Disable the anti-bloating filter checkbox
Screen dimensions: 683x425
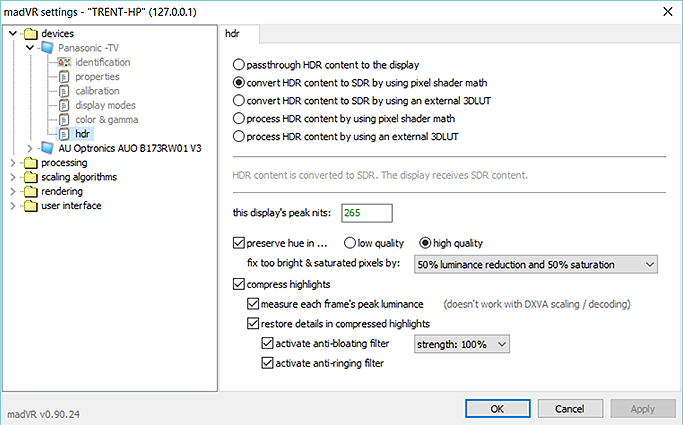click(267, 343)
